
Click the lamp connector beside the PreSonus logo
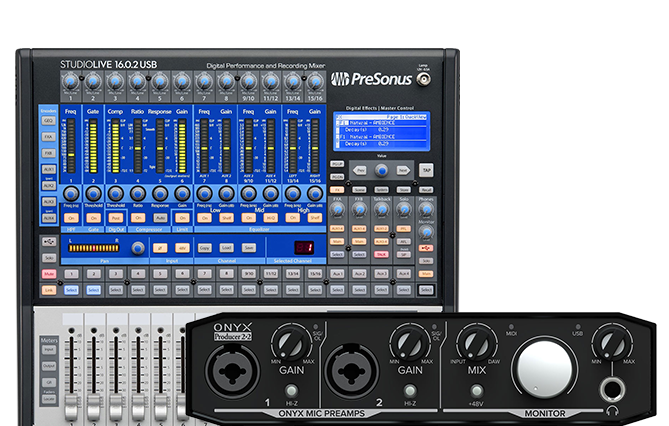coord(423,79)
